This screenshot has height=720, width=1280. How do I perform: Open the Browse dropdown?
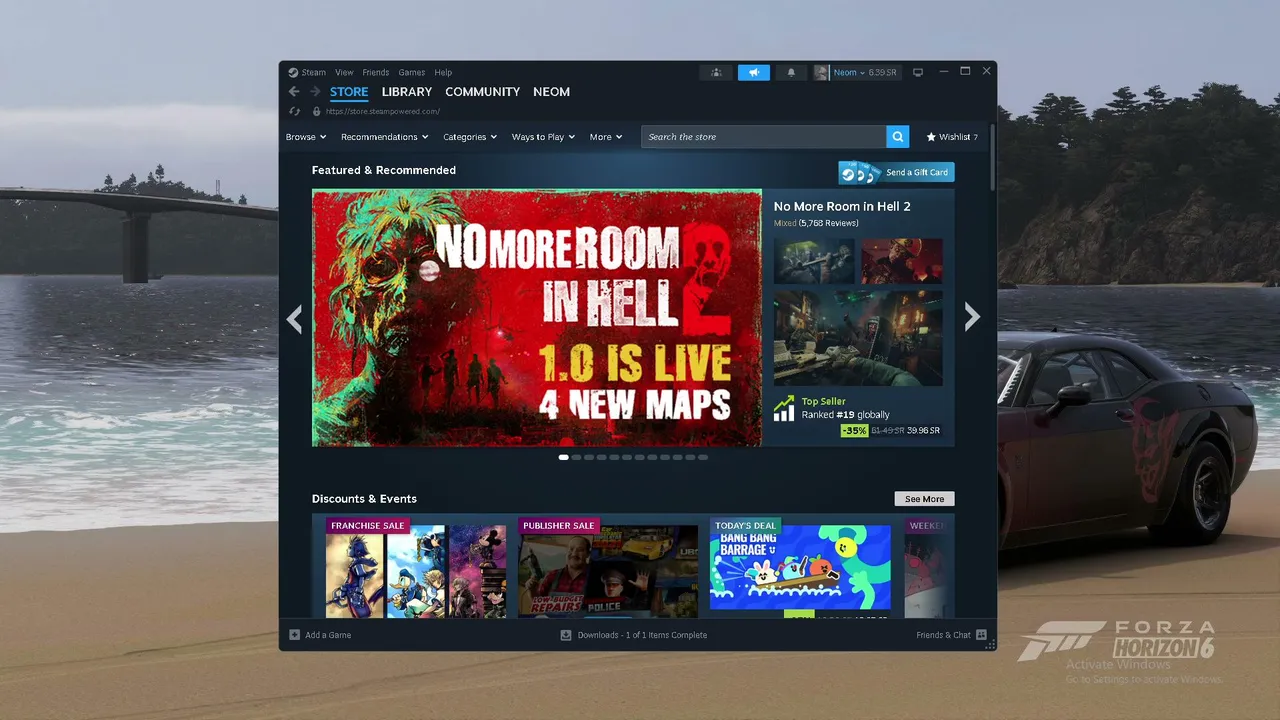point(306,137)
